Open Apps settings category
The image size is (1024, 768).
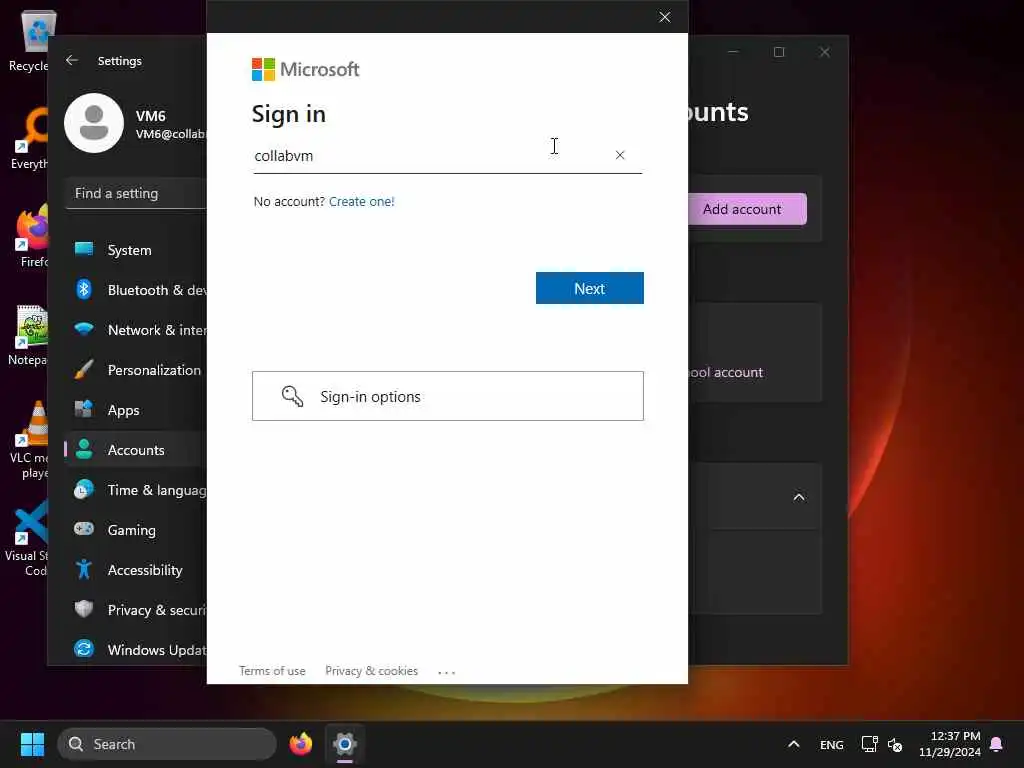[x=135, y=409]
